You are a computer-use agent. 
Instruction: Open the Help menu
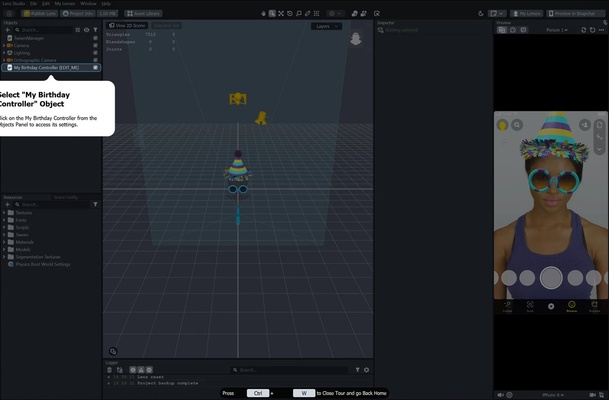tap(106, 3)
